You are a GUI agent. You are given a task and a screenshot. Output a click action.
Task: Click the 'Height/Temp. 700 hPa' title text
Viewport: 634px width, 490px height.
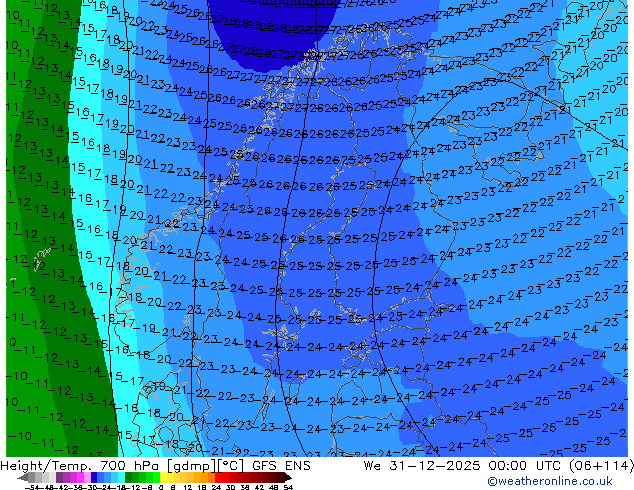click(81, 466)
